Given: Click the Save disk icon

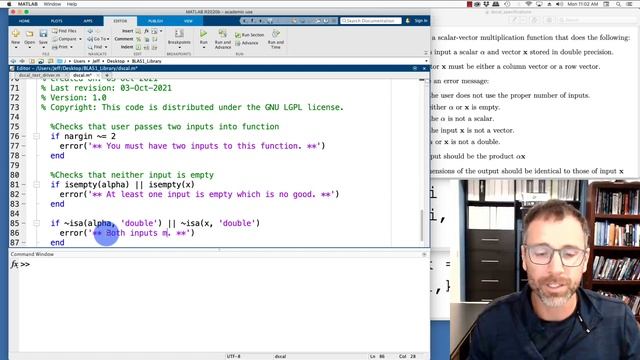Looking at the screenshot, I should click(43, 34).
